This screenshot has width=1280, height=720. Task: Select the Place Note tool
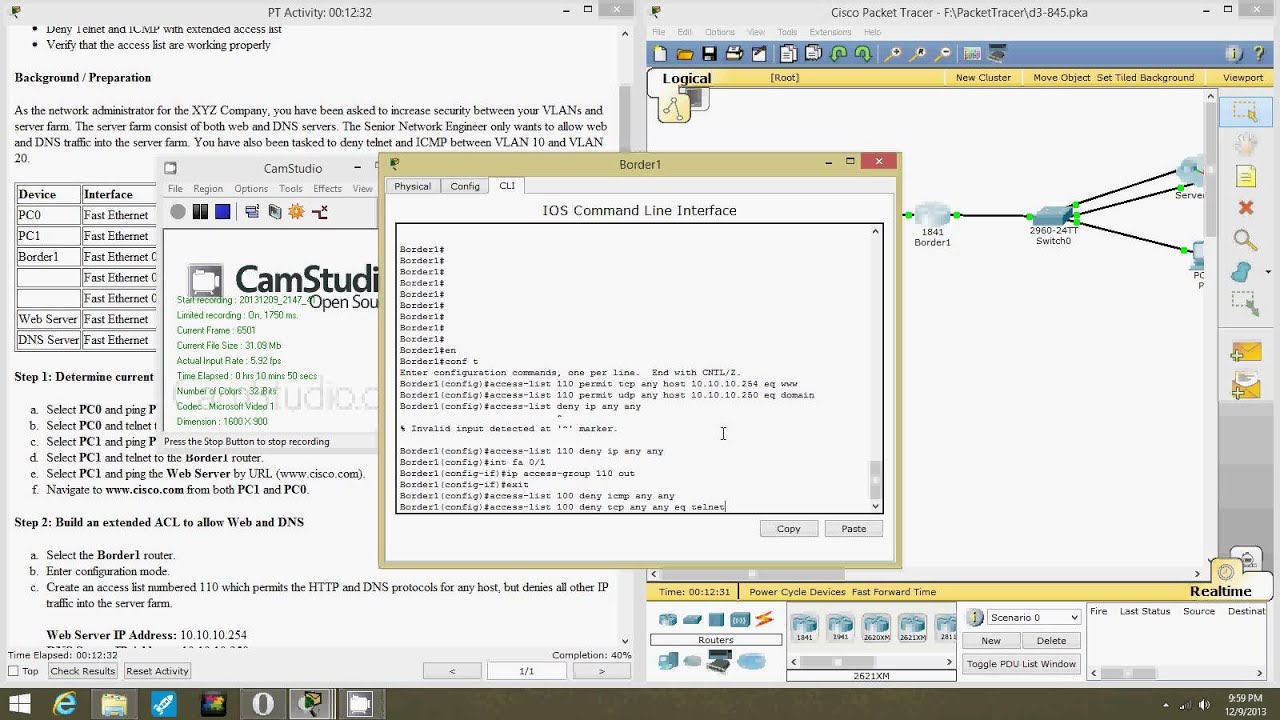point(1245,177)
